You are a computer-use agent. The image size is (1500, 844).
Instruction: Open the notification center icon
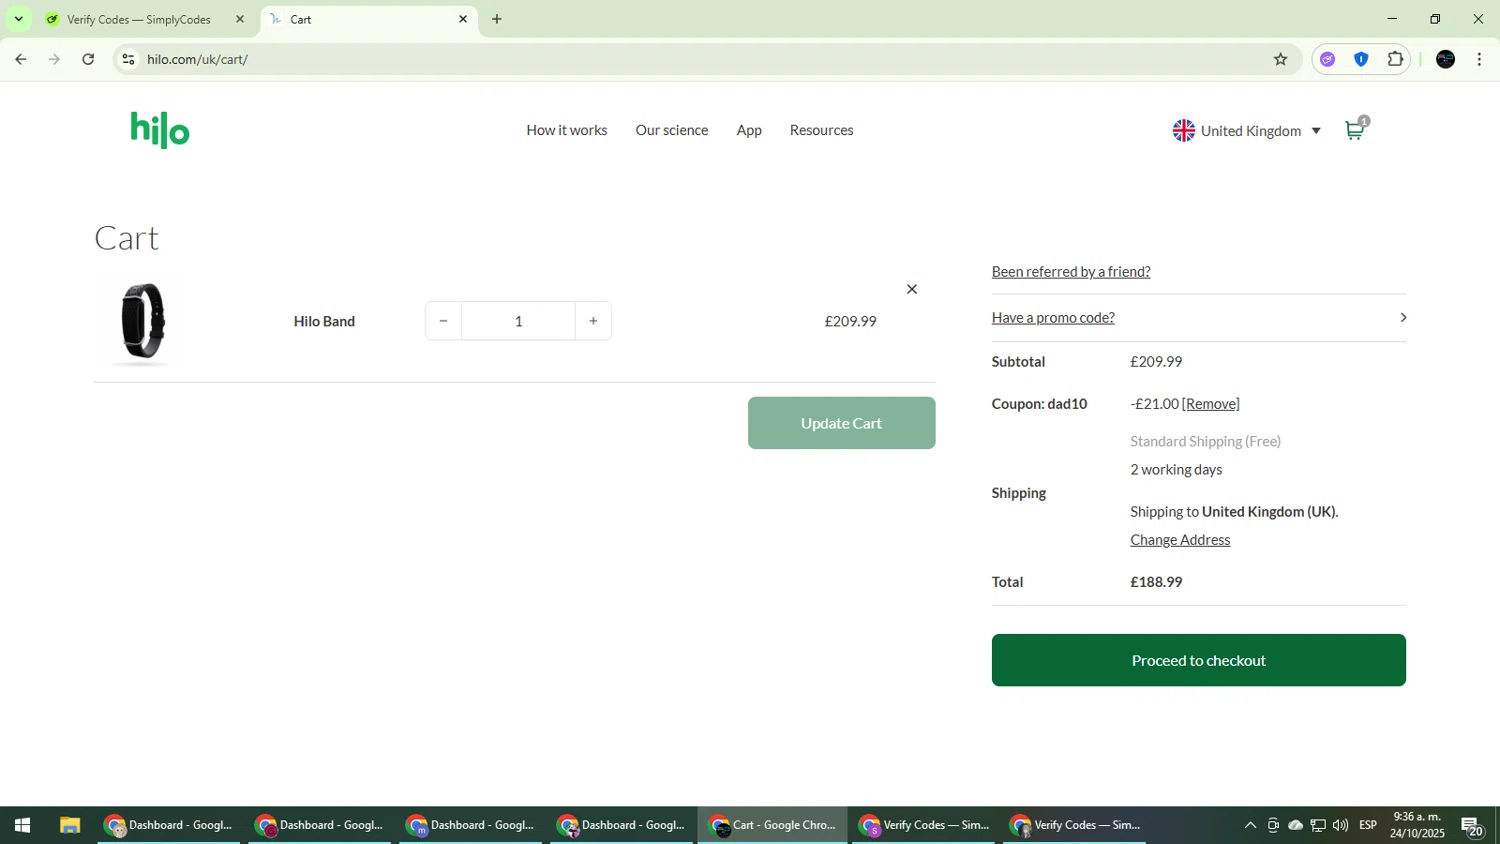(1471, 826)
